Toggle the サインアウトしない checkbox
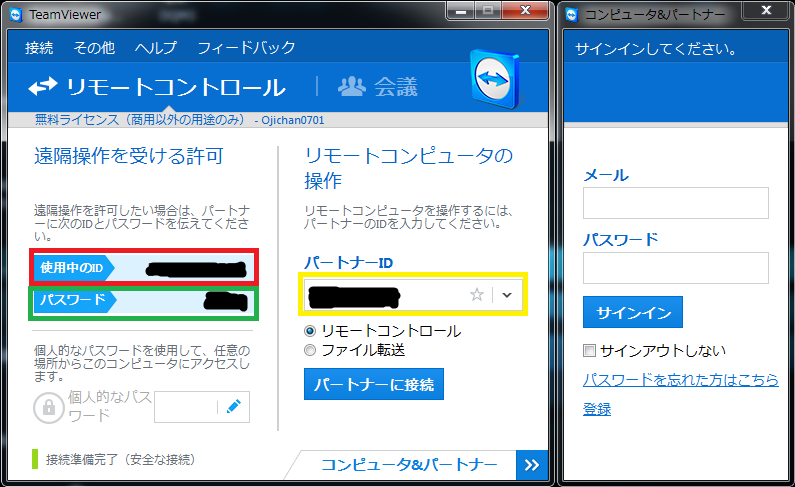Screen dimensions: 795x487 point(589,350)
